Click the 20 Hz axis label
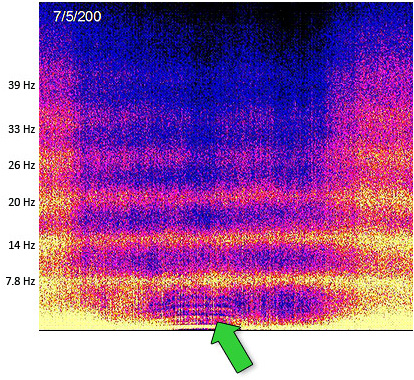This screenshot has height=380, width=414. [x=22, y=202]
